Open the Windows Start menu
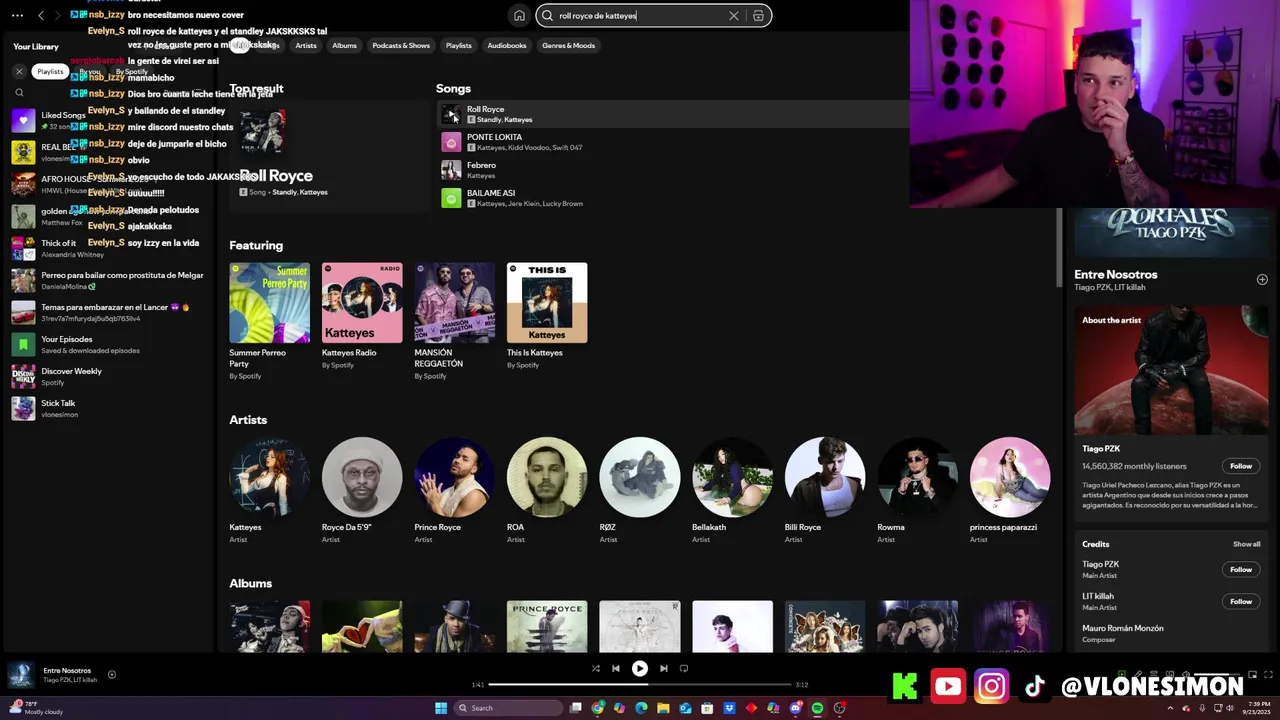 [x=441, y=708]
